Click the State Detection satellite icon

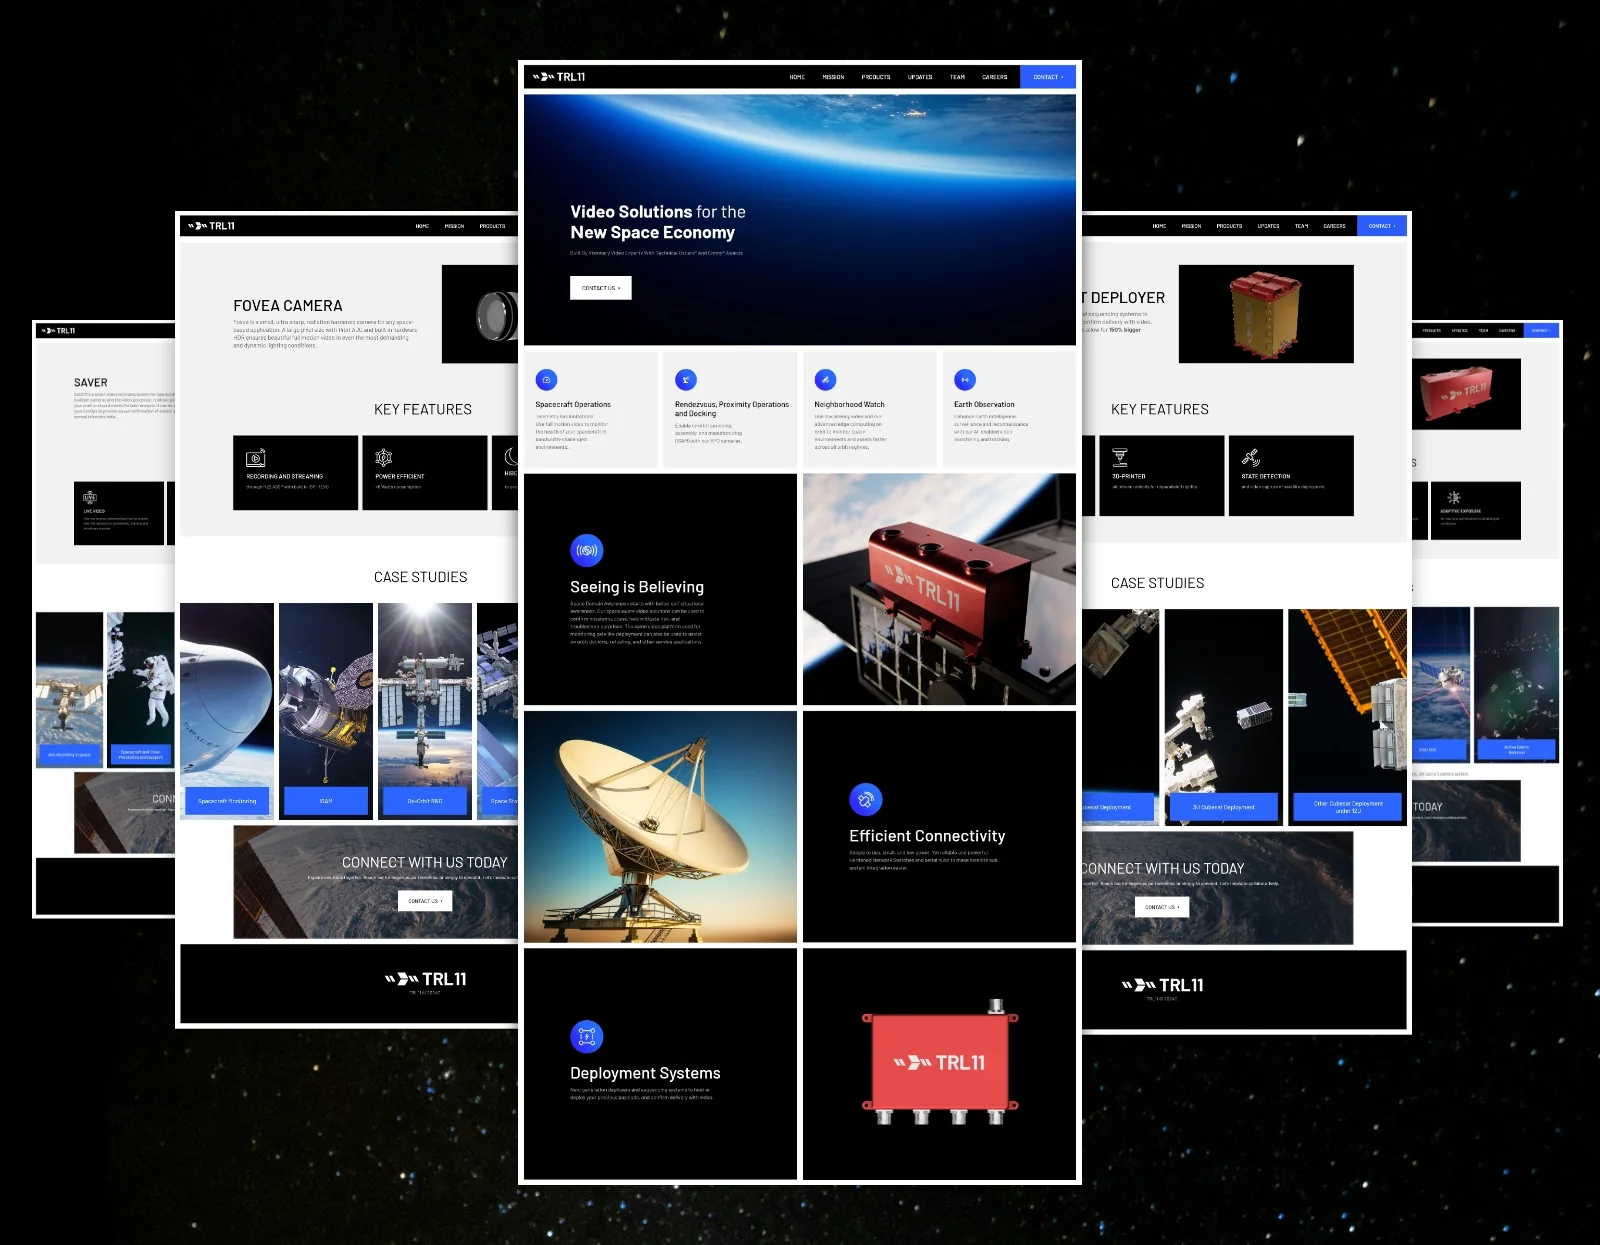[x=1250, y=457]
